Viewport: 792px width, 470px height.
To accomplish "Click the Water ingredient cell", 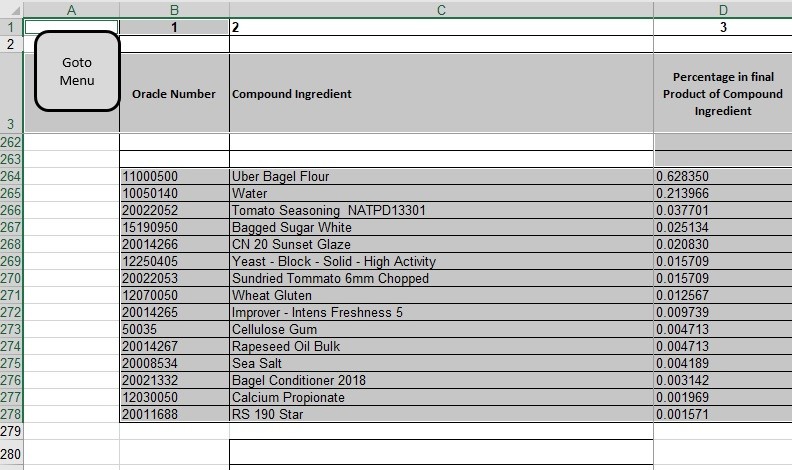I will 441,193.
